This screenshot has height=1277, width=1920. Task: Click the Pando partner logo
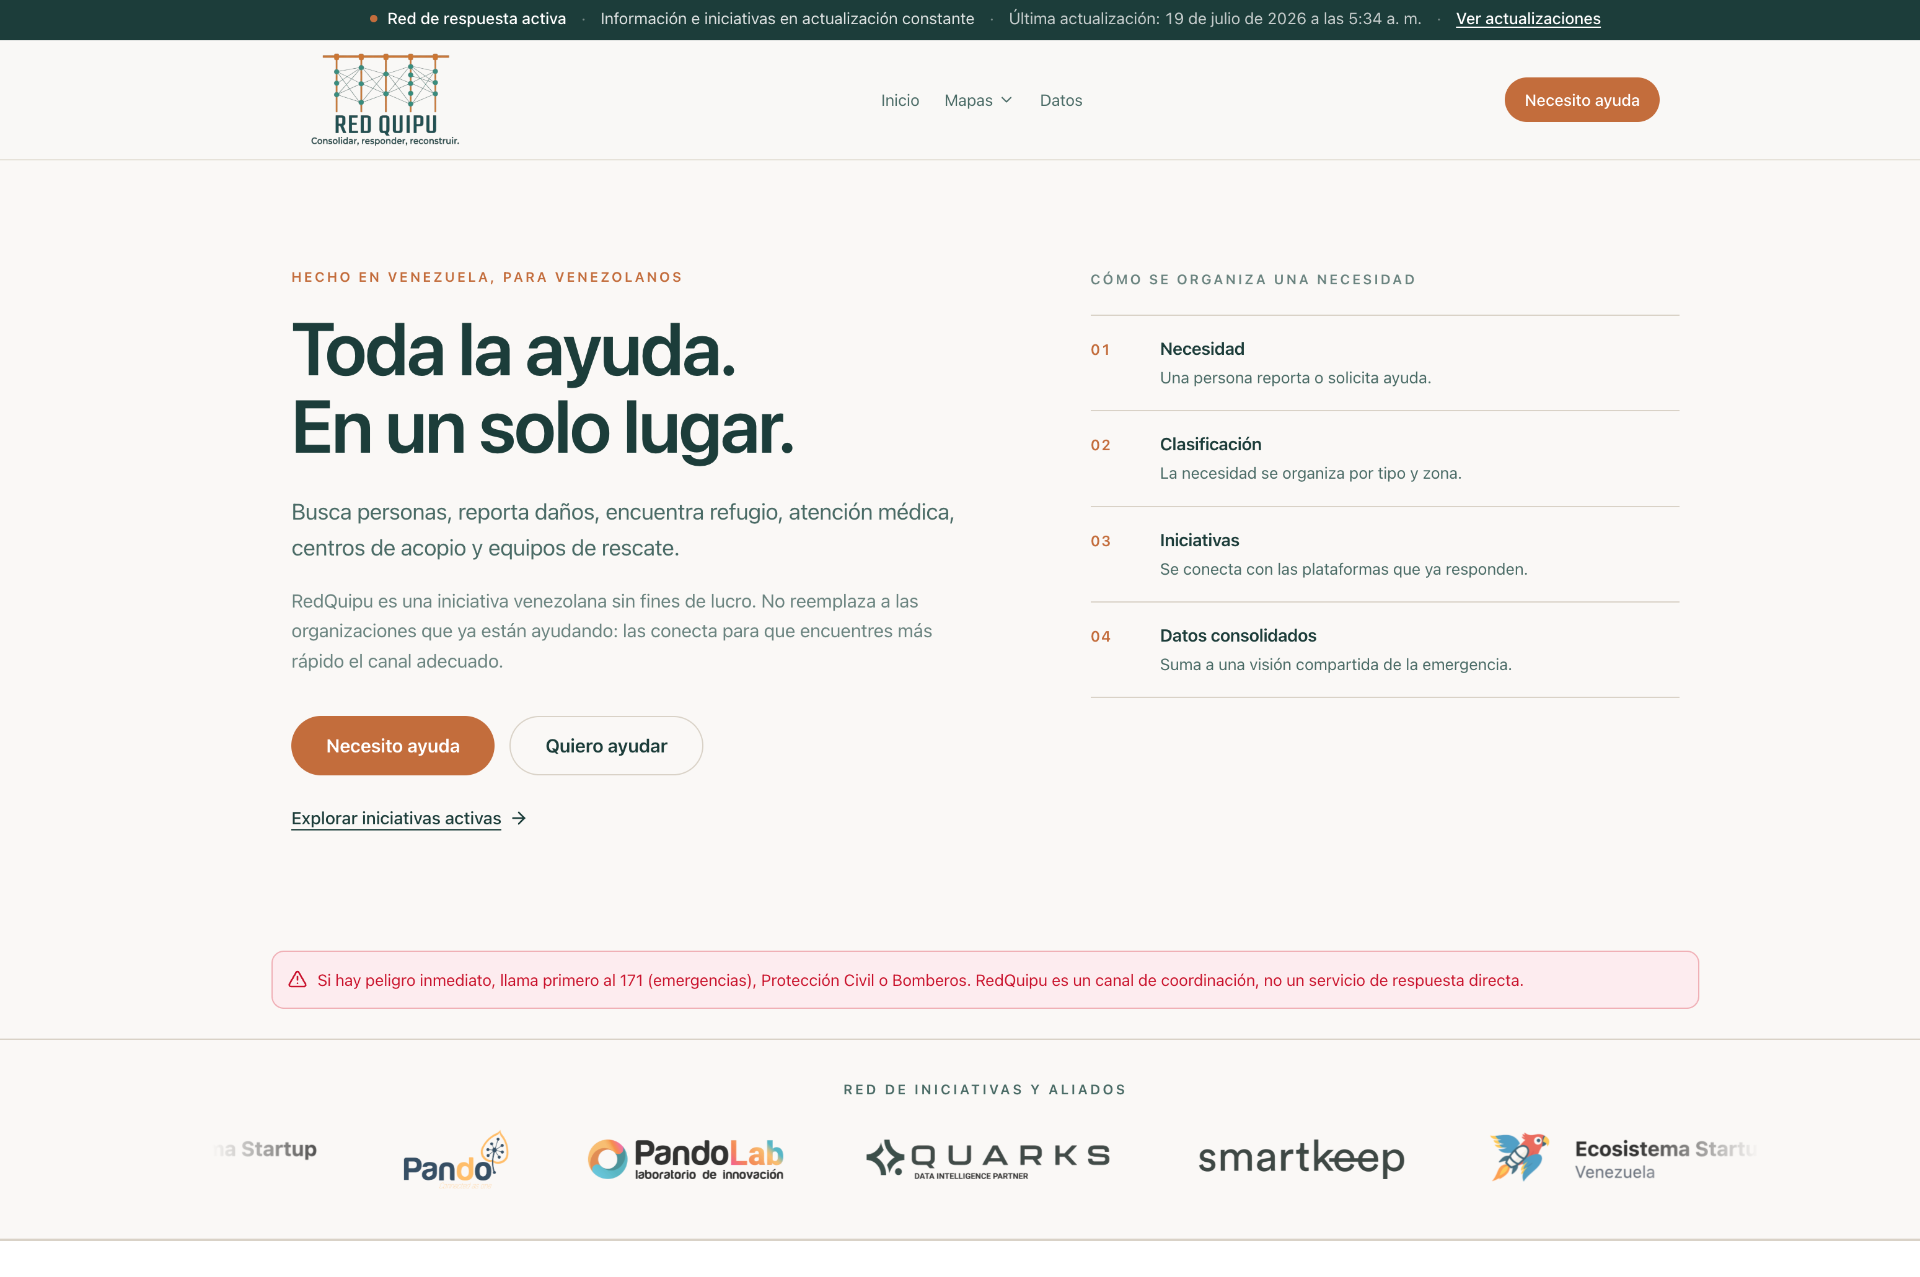[456, 1159]
